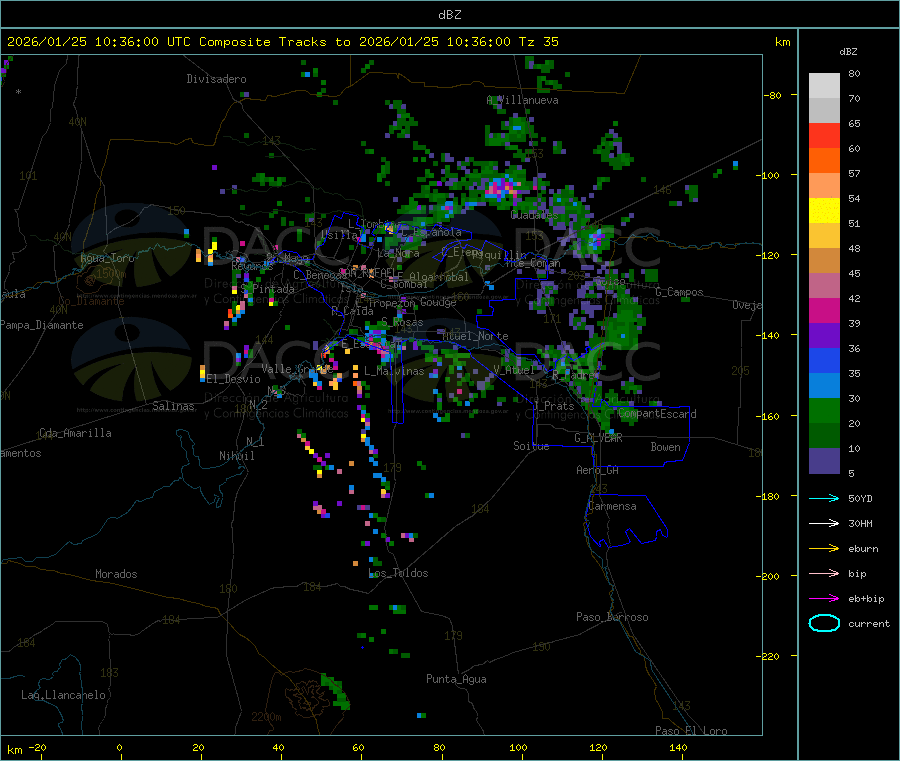
Task: Click the 'Bowen' map label
Action: click(665, 447)
